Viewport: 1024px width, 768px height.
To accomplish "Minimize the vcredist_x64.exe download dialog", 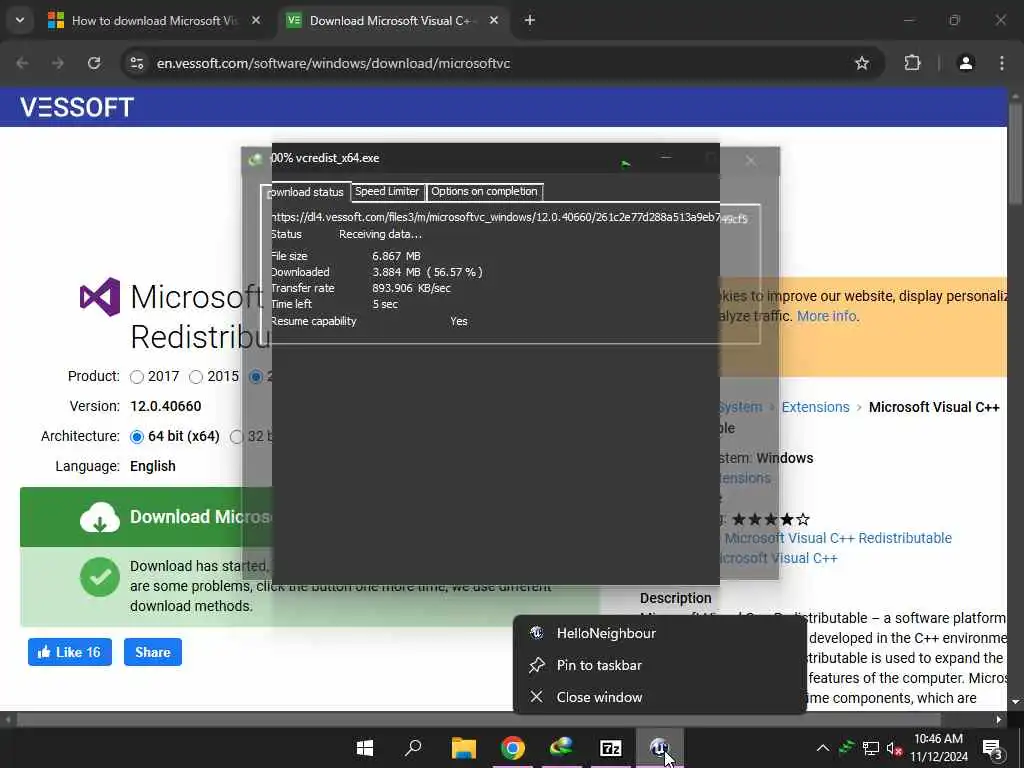I will coord(665,158).
